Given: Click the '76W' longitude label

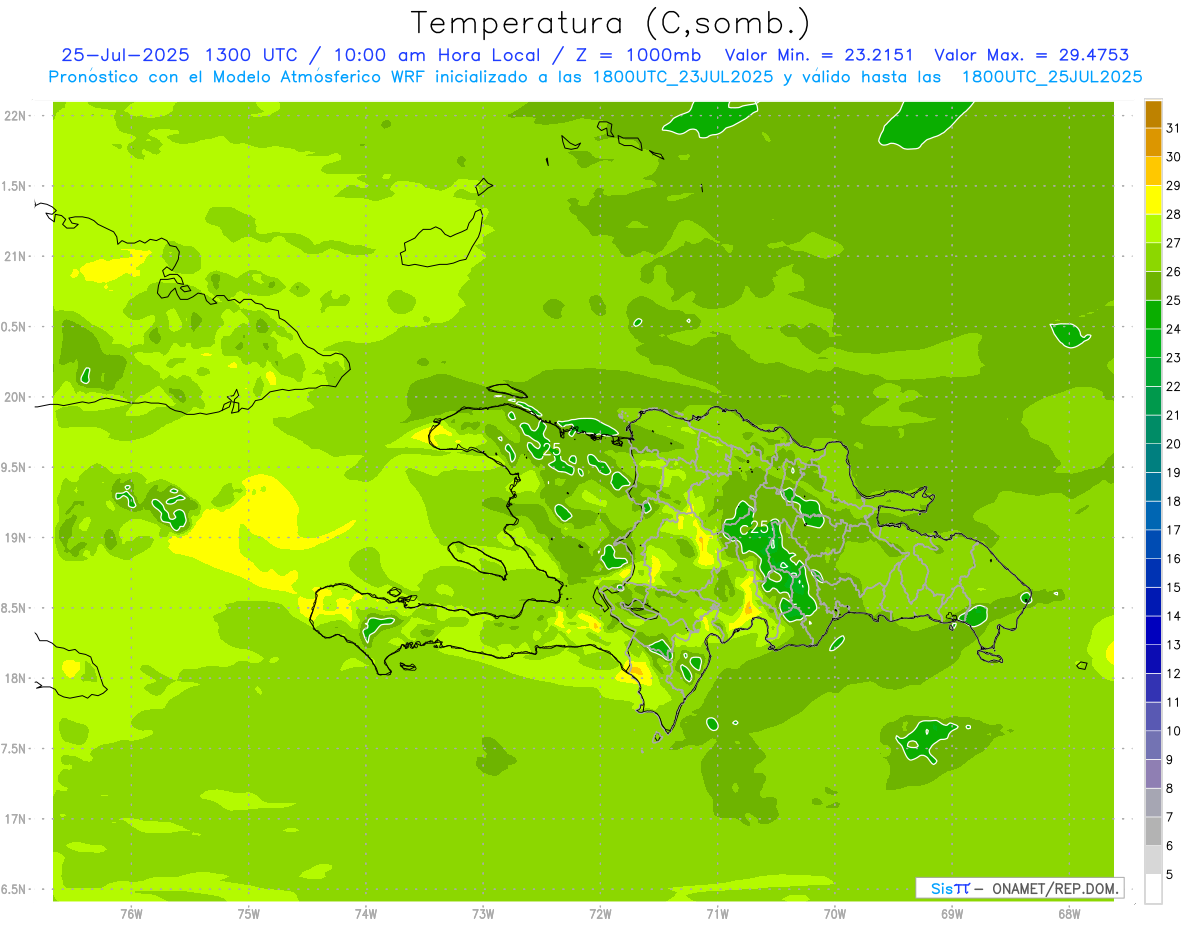Looking at the screenshot, I should click(131, 914).
